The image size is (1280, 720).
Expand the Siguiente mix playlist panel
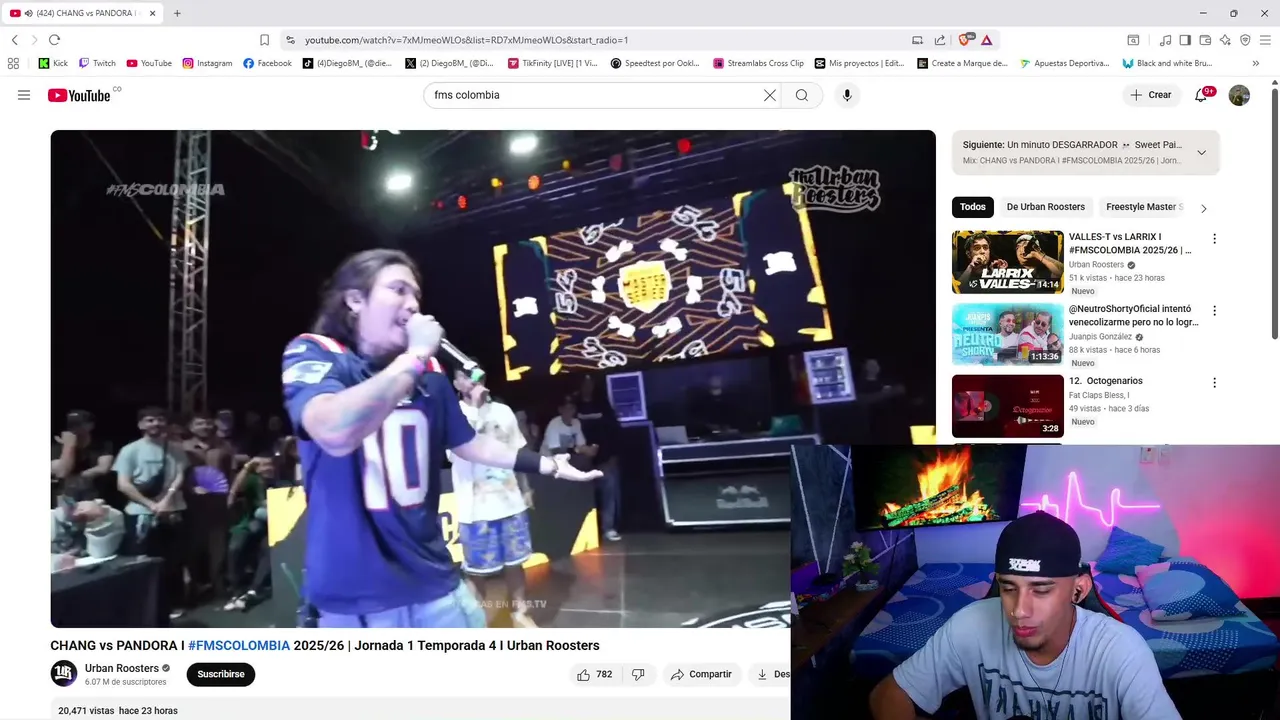pyautogui.click(x=1201, y=153)
